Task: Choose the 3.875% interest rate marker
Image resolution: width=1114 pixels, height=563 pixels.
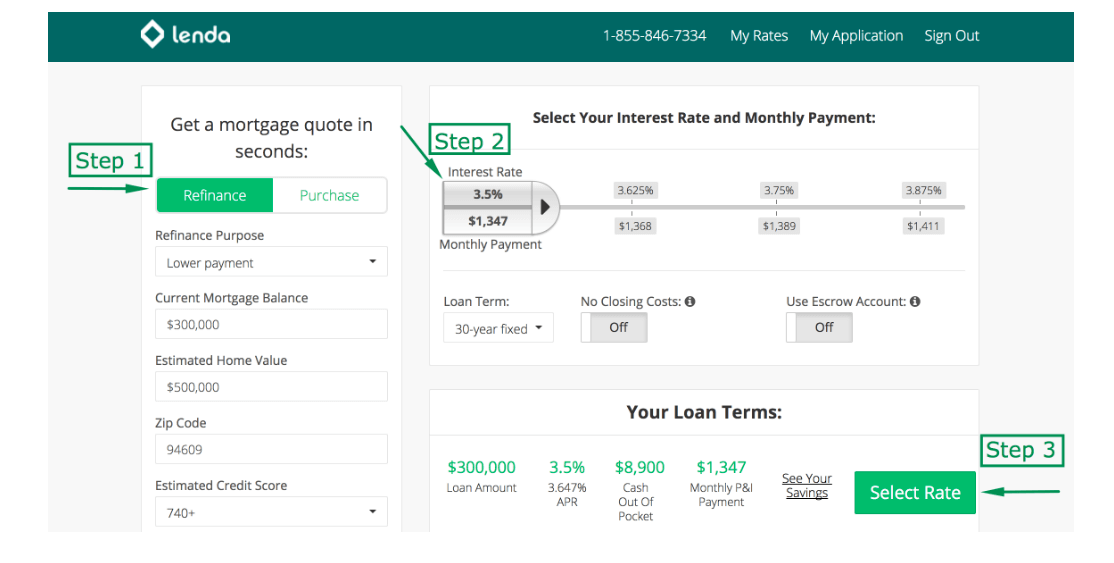Action: point(923,190)
